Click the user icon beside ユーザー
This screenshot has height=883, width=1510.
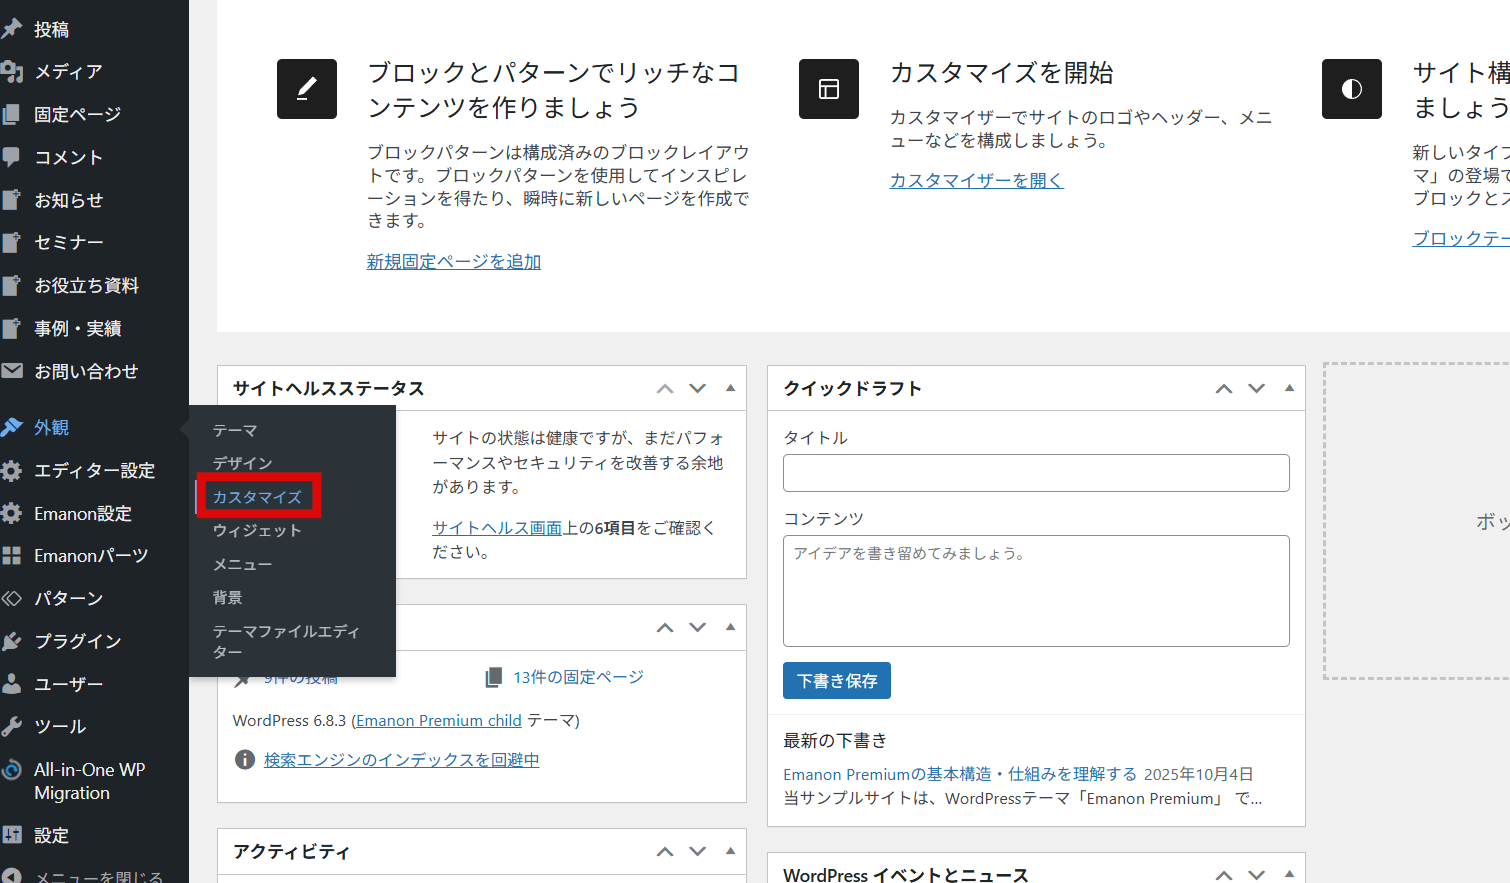(12, 684)
